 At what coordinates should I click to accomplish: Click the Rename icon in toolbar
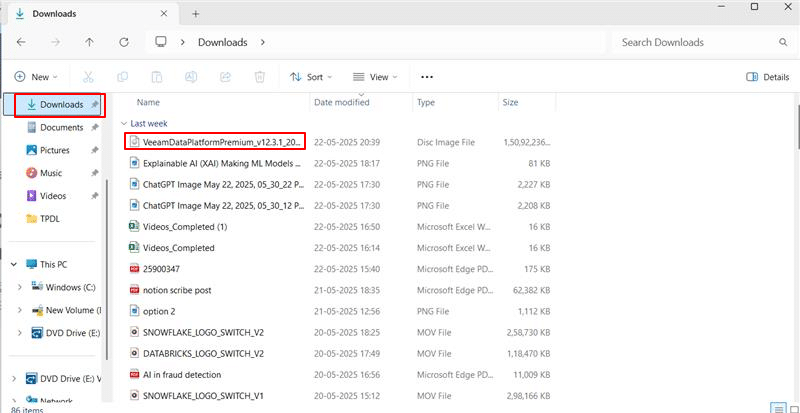coord(191,77)
